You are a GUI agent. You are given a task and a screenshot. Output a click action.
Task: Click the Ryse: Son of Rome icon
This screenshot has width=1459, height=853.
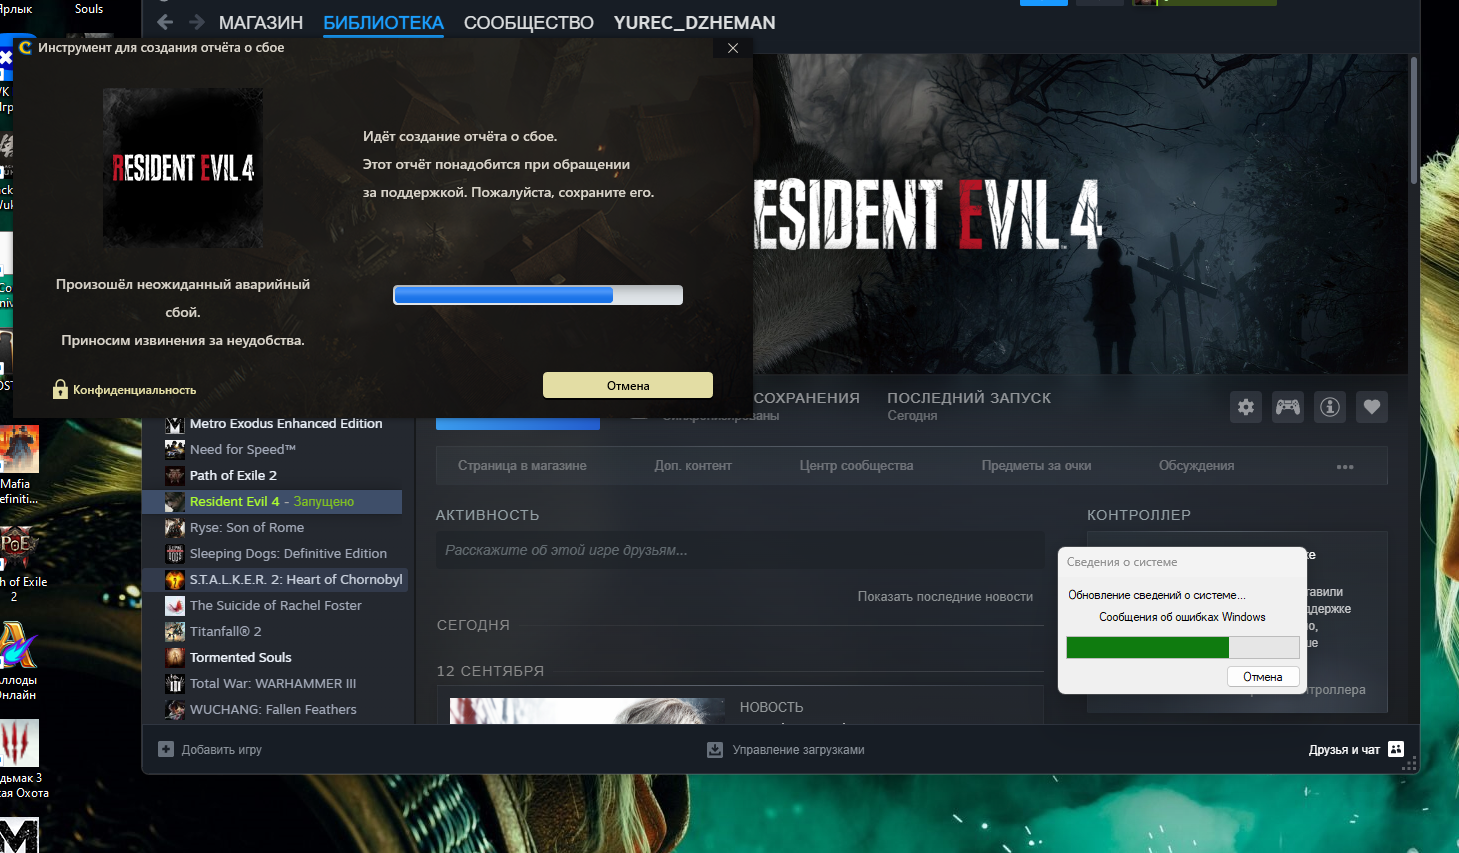tap(175, 528)
